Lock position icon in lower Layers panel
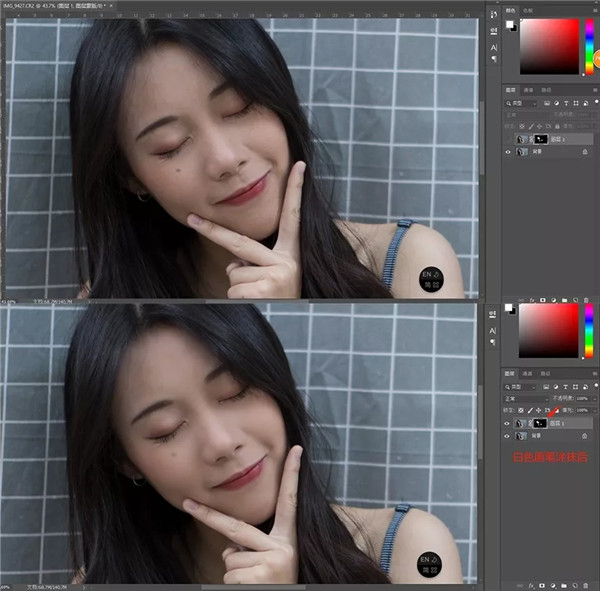This screenshot has width=600, height=591. pos(539,410)
